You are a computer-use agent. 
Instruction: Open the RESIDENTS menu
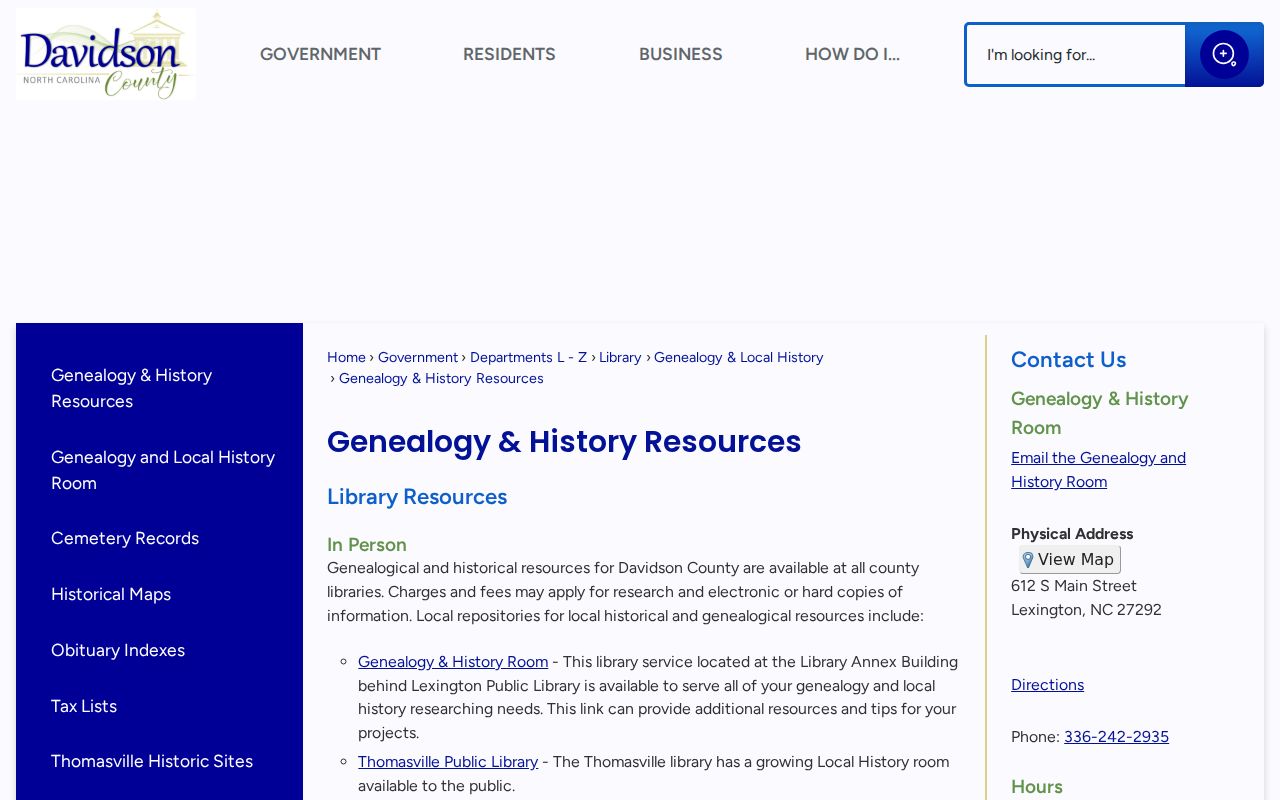tap(509, 54)
